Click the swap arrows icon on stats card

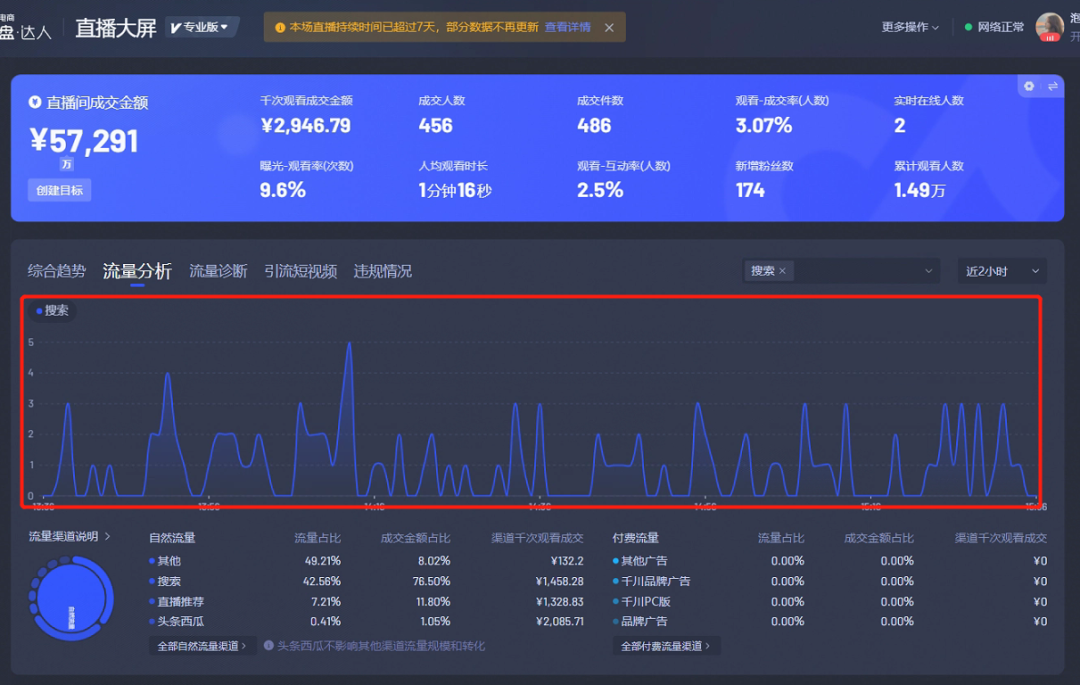(1052, 87)
